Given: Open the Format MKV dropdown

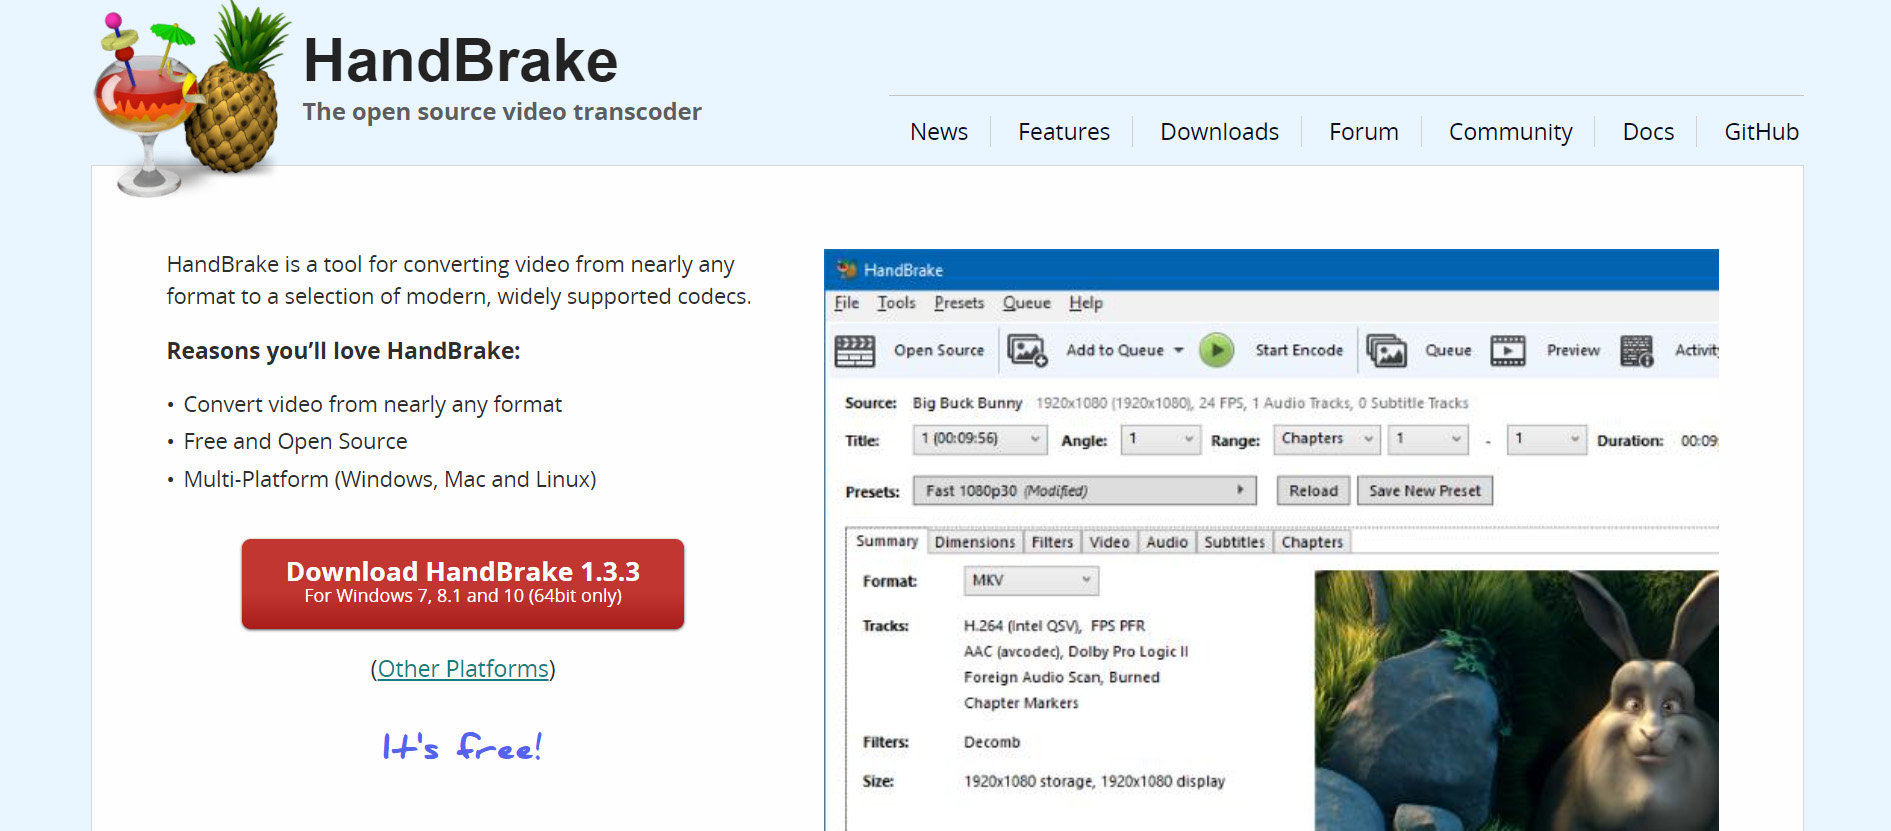Looking at the screenshot, I should tap(1031, 580).
